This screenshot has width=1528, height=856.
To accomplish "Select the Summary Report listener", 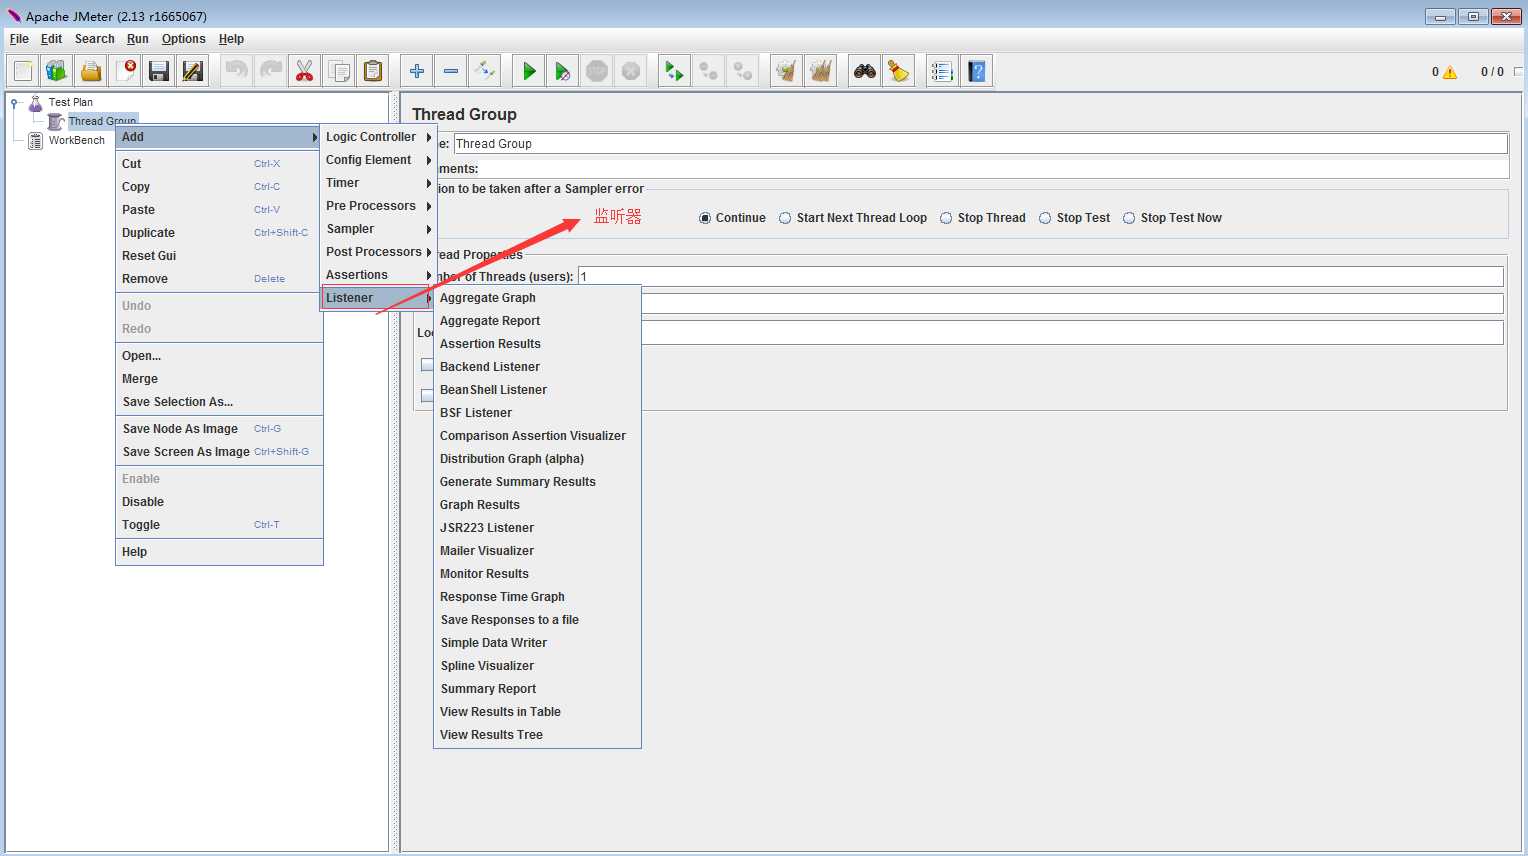I will 537,689.
